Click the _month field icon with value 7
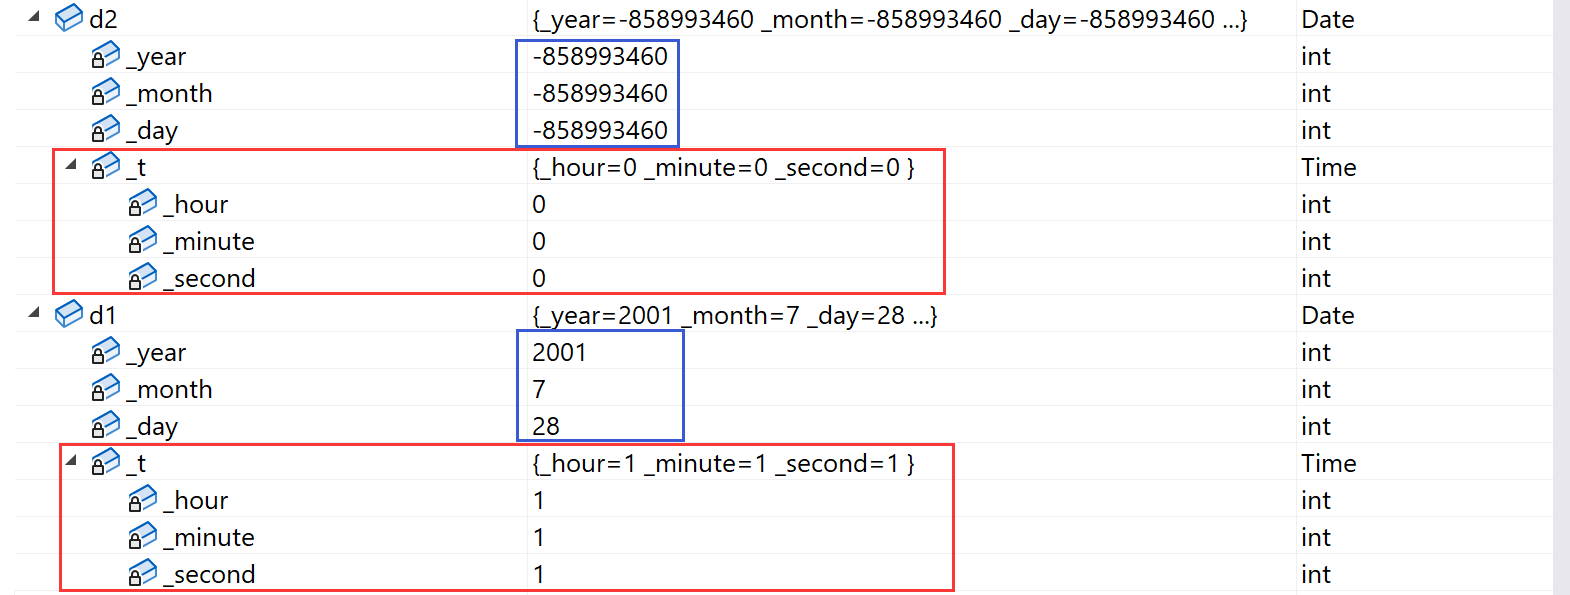Screen dimensions: 1570x595 (105, 389)
